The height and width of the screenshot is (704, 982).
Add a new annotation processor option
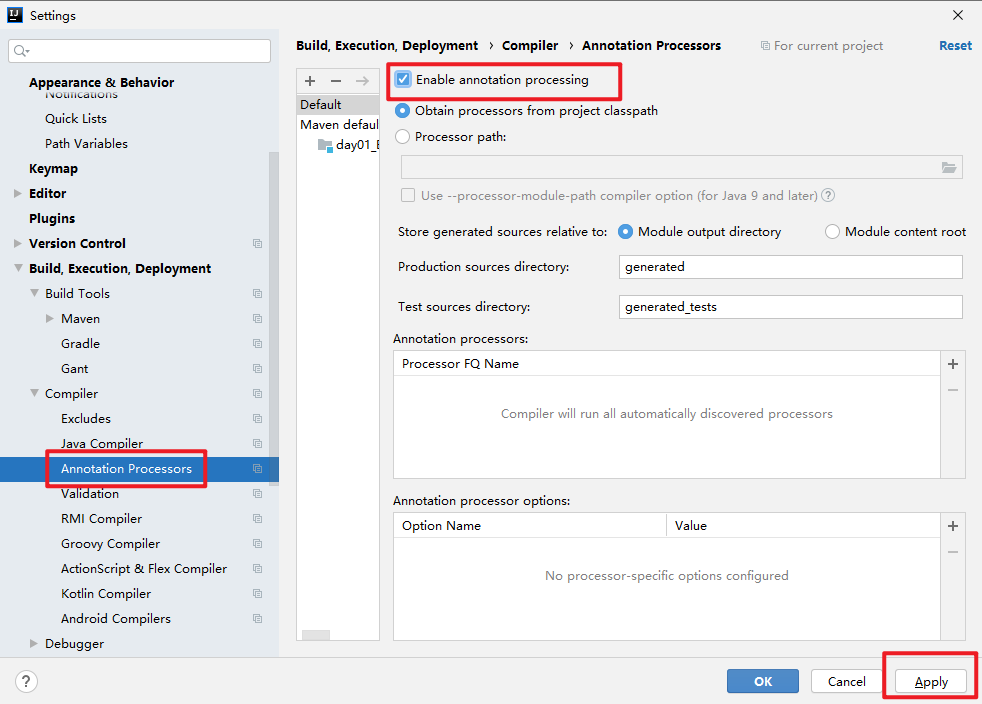(x=953, y=526)
